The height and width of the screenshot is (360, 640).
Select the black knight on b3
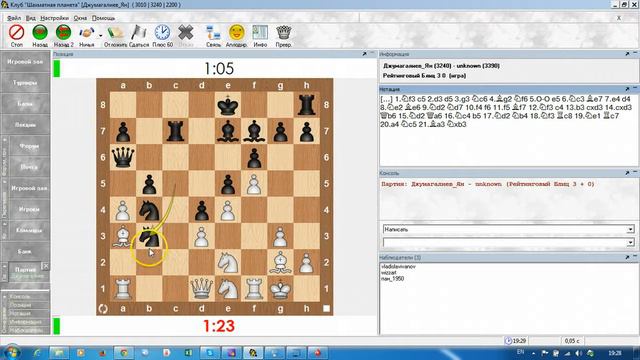149,236
